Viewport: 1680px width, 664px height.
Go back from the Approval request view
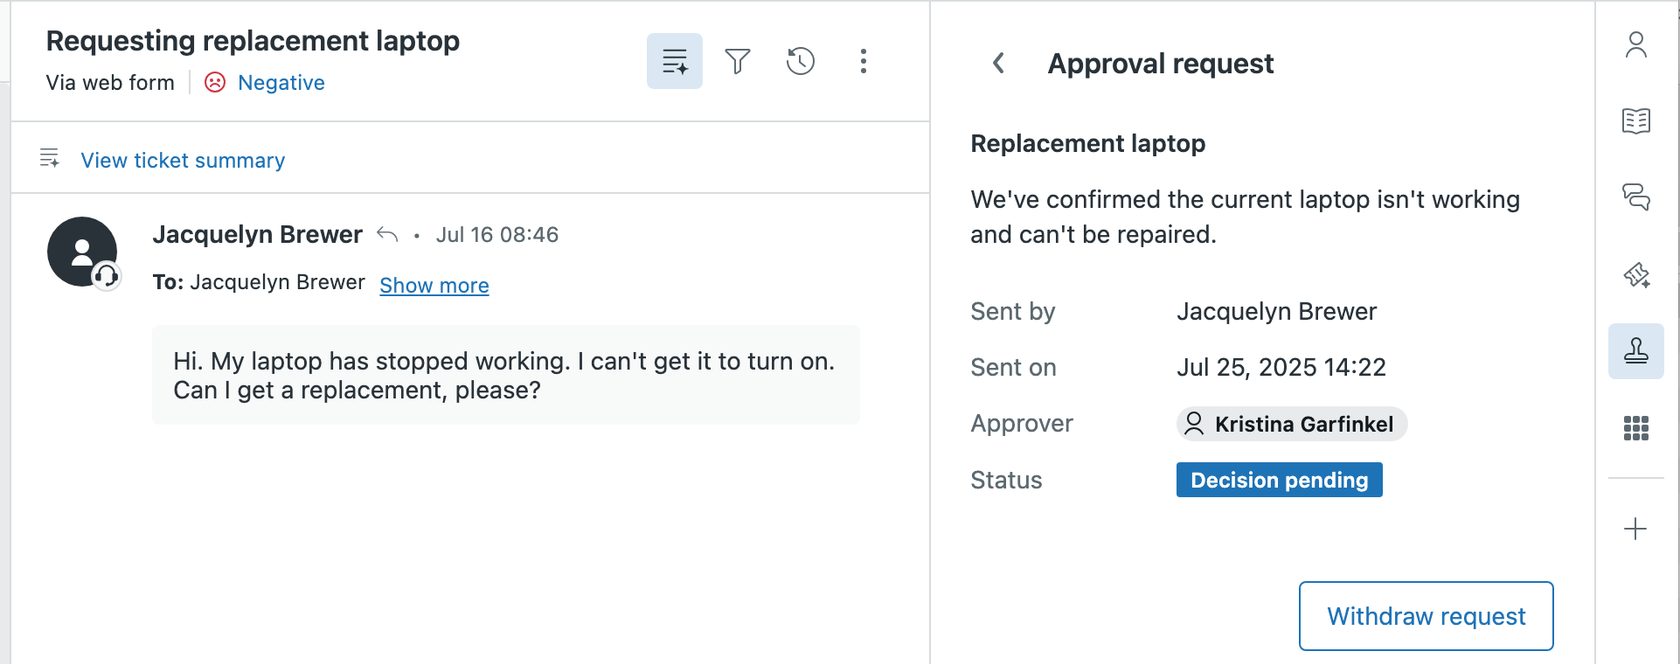click(998, 63)
